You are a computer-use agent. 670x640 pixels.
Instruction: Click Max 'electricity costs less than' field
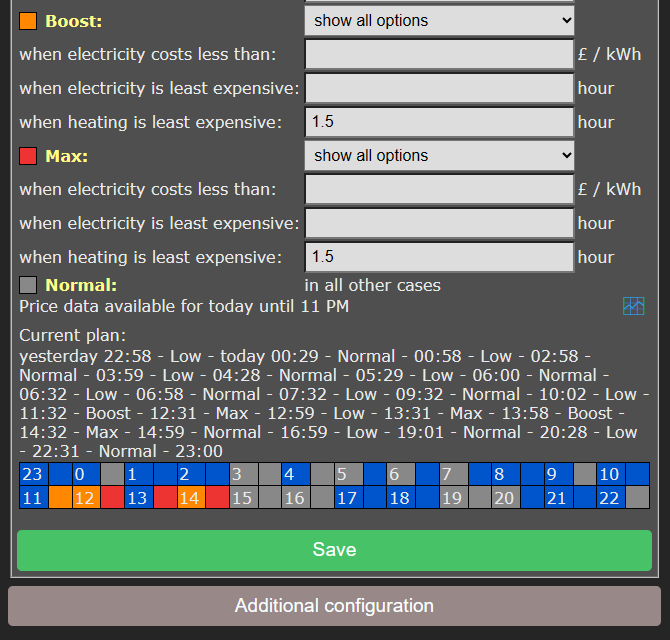pos(439,189)
